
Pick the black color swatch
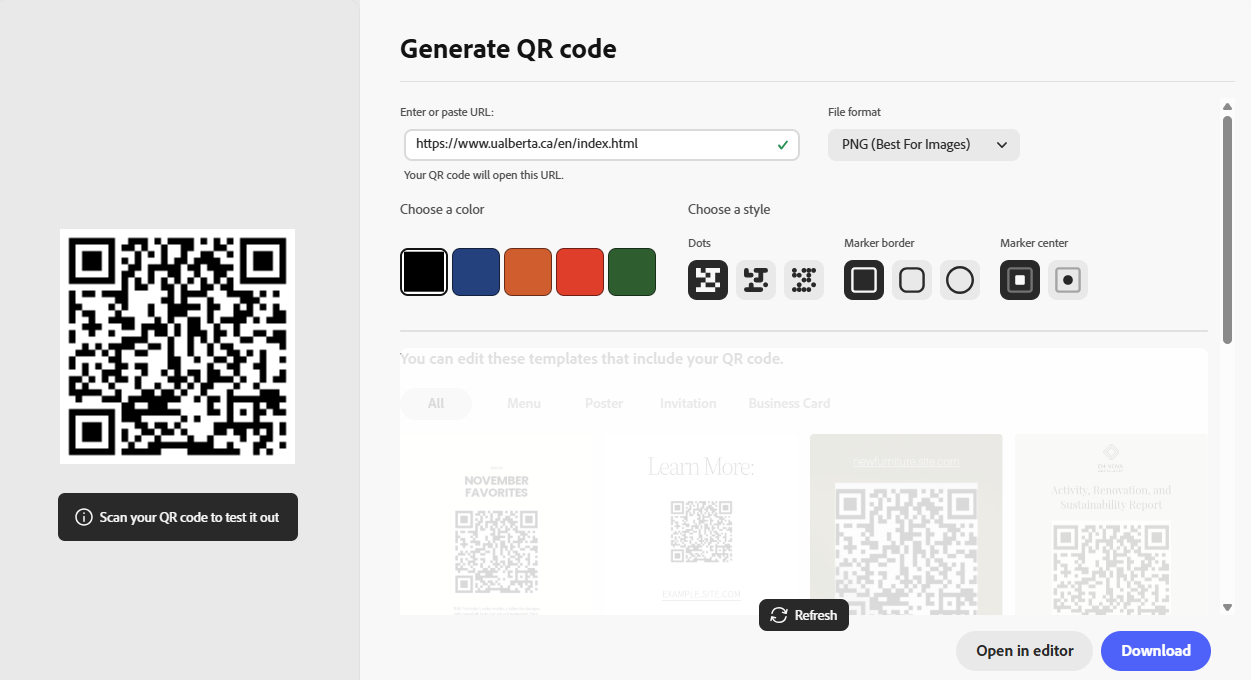[424, 272]
